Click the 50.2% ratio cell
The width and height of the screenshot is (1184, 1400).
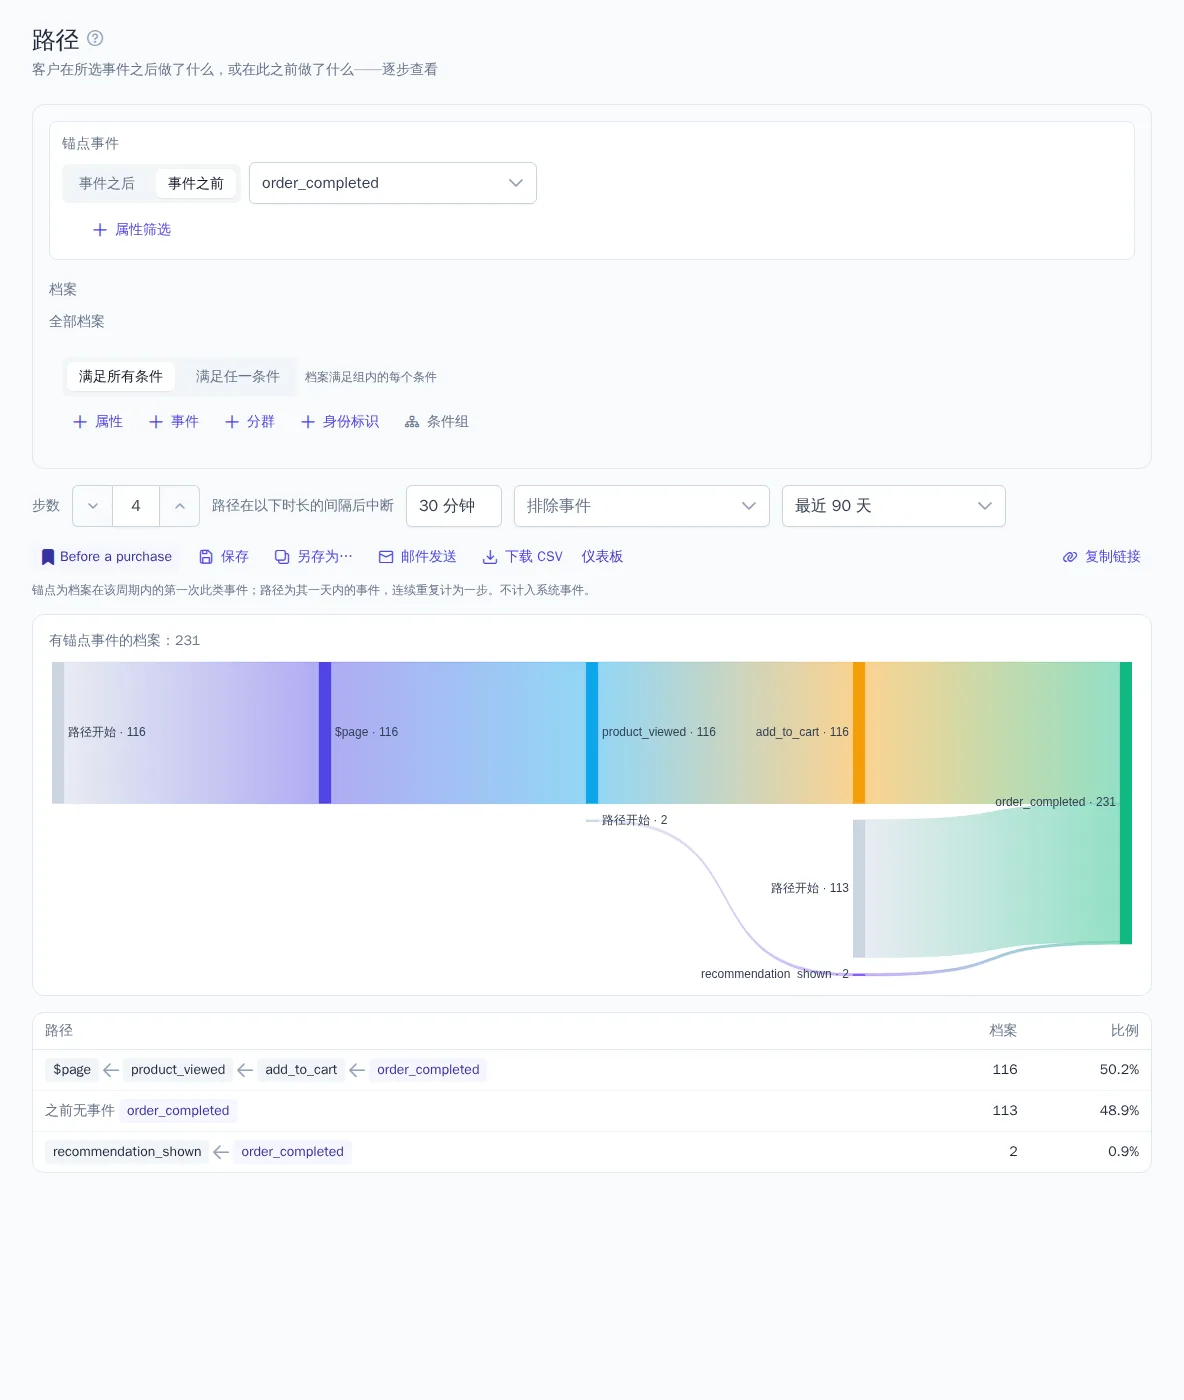(1119, 1070)
